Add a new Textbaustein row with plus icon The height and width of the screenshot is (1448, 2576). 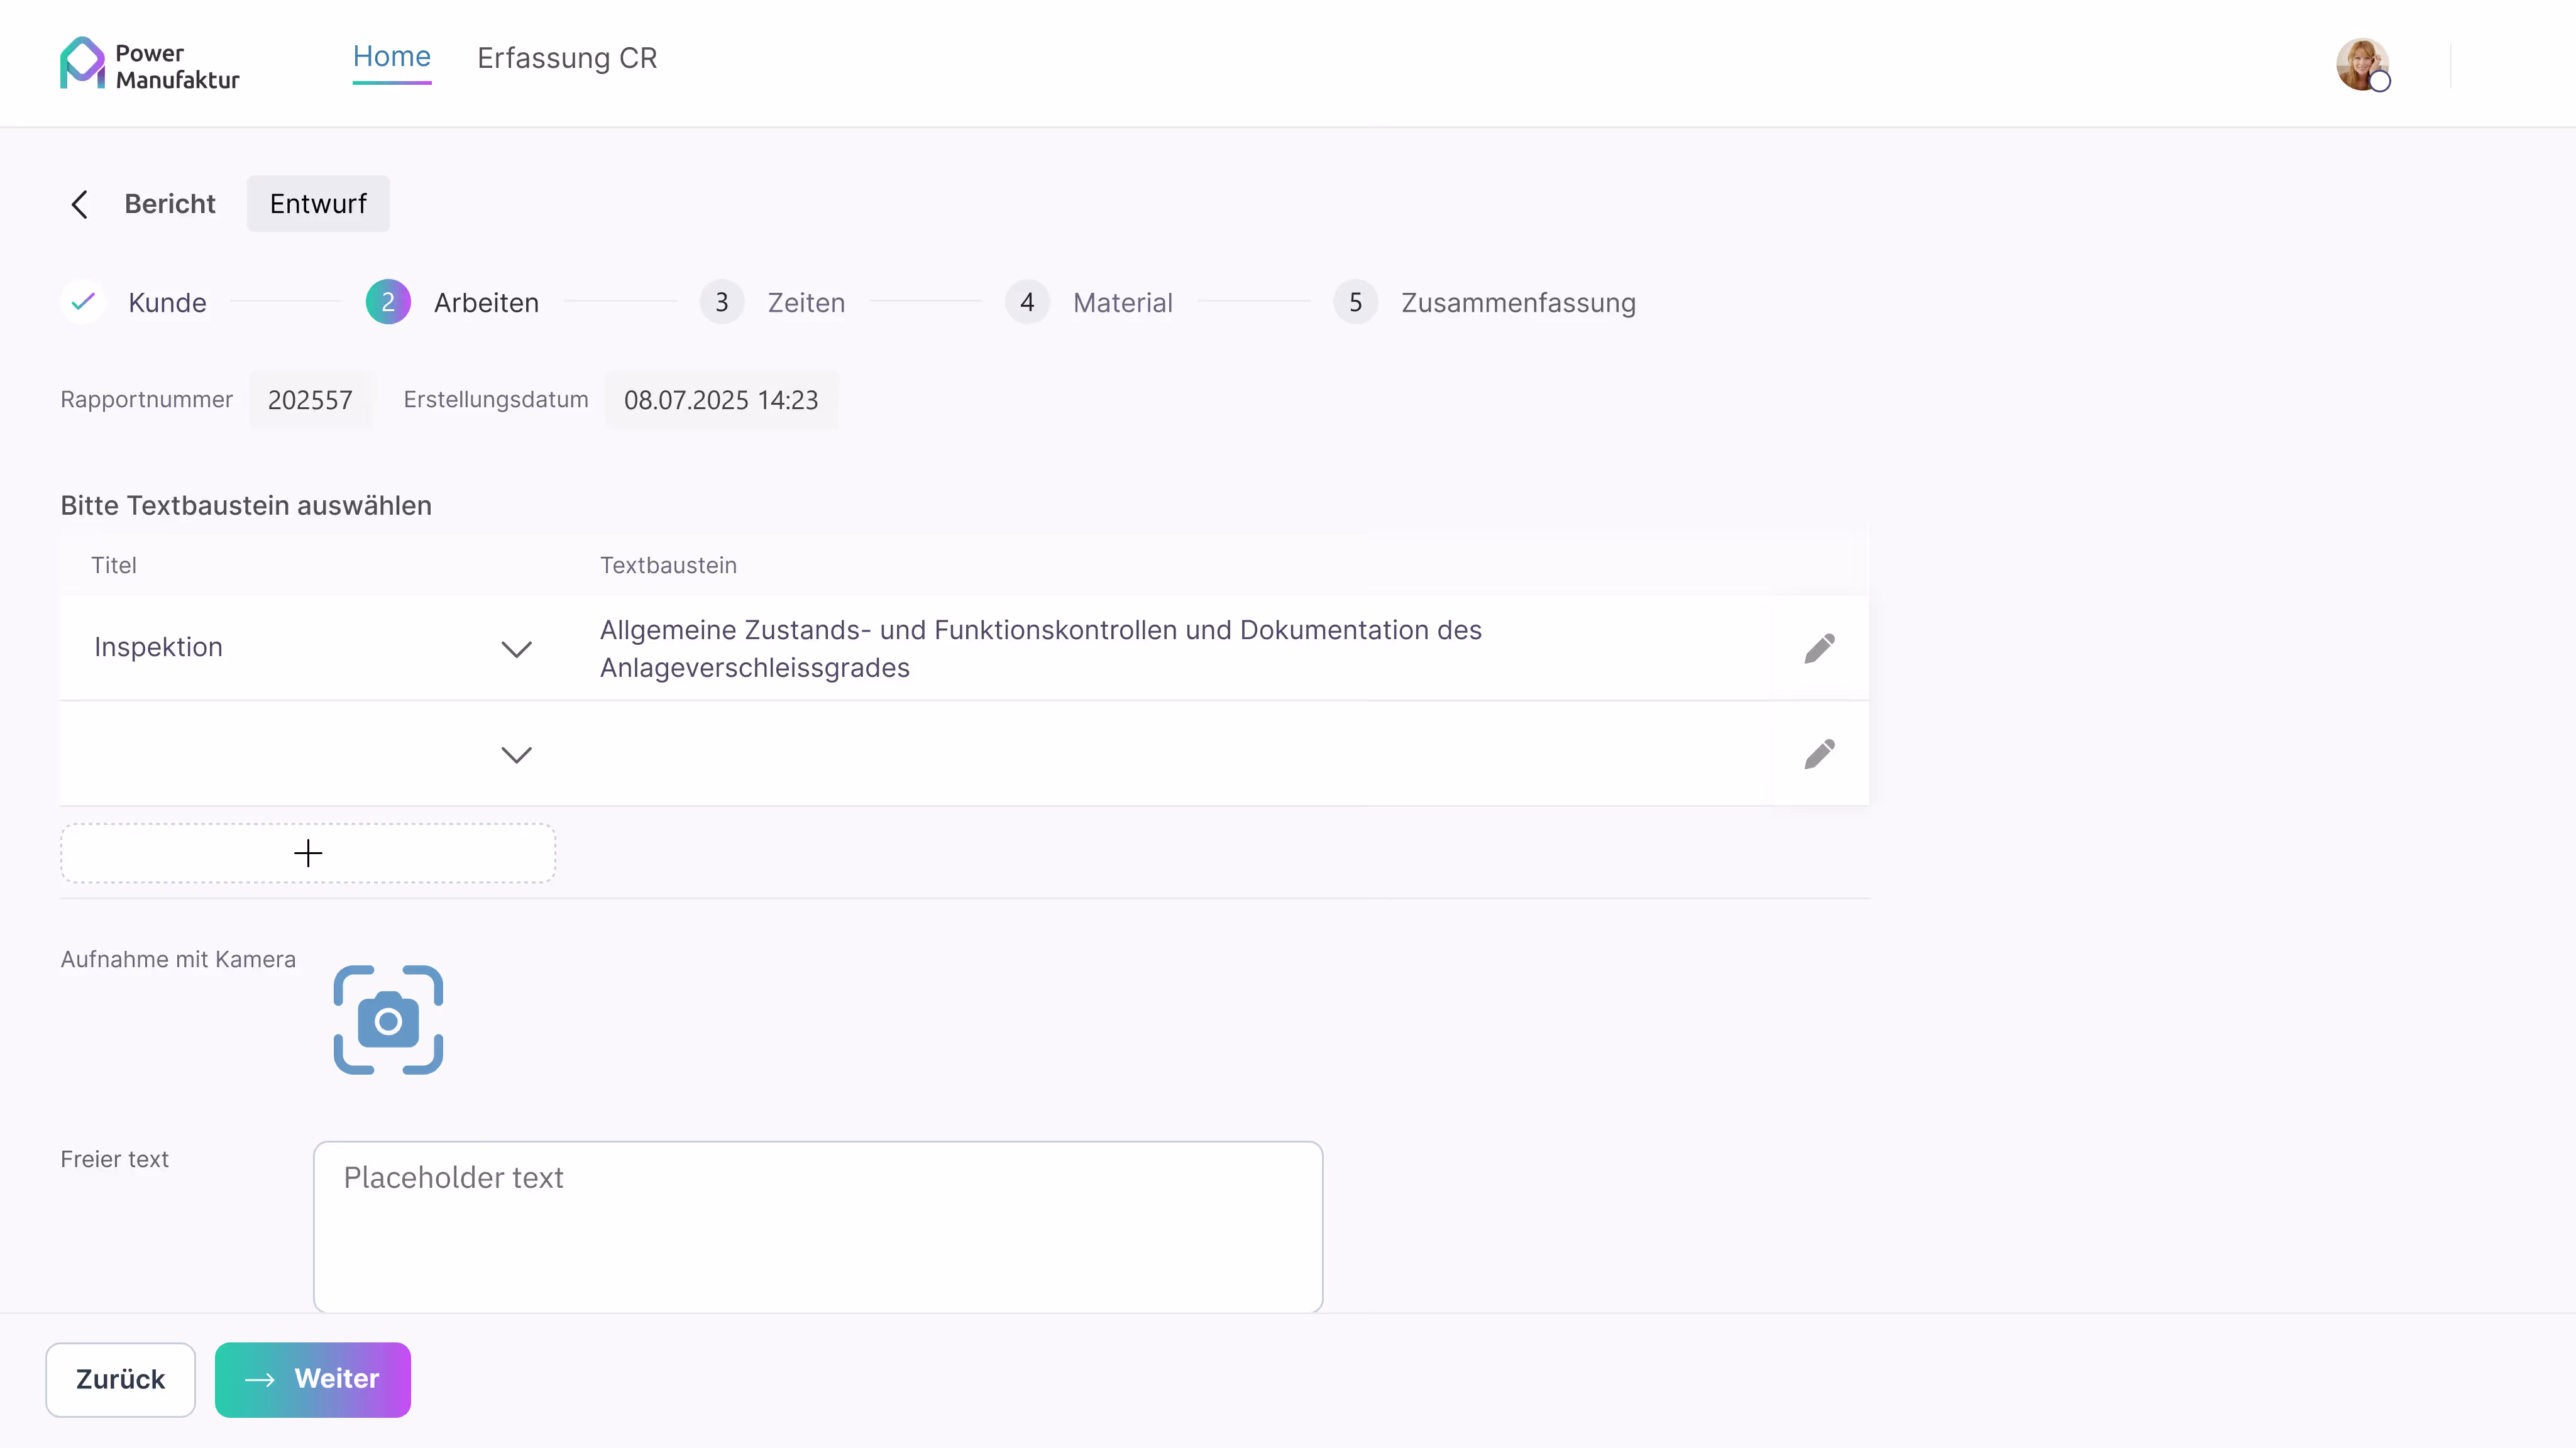pyautogui.click(x=307, y=852)
